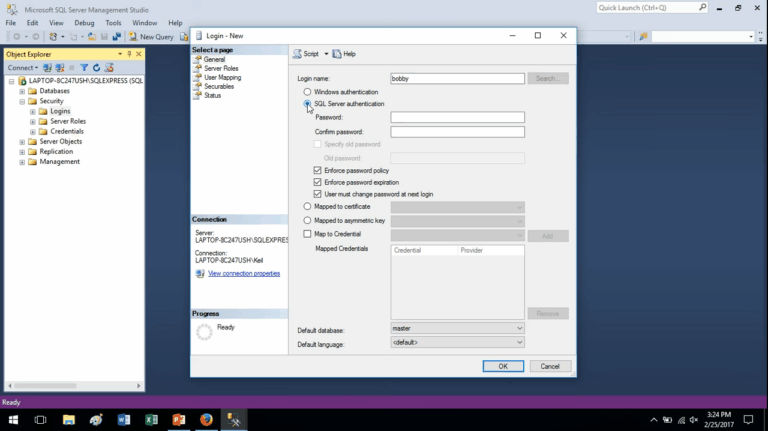This screenshot has height=431, width=768.
Task: Click Cancel in the Login dialog
Action: 550,366
